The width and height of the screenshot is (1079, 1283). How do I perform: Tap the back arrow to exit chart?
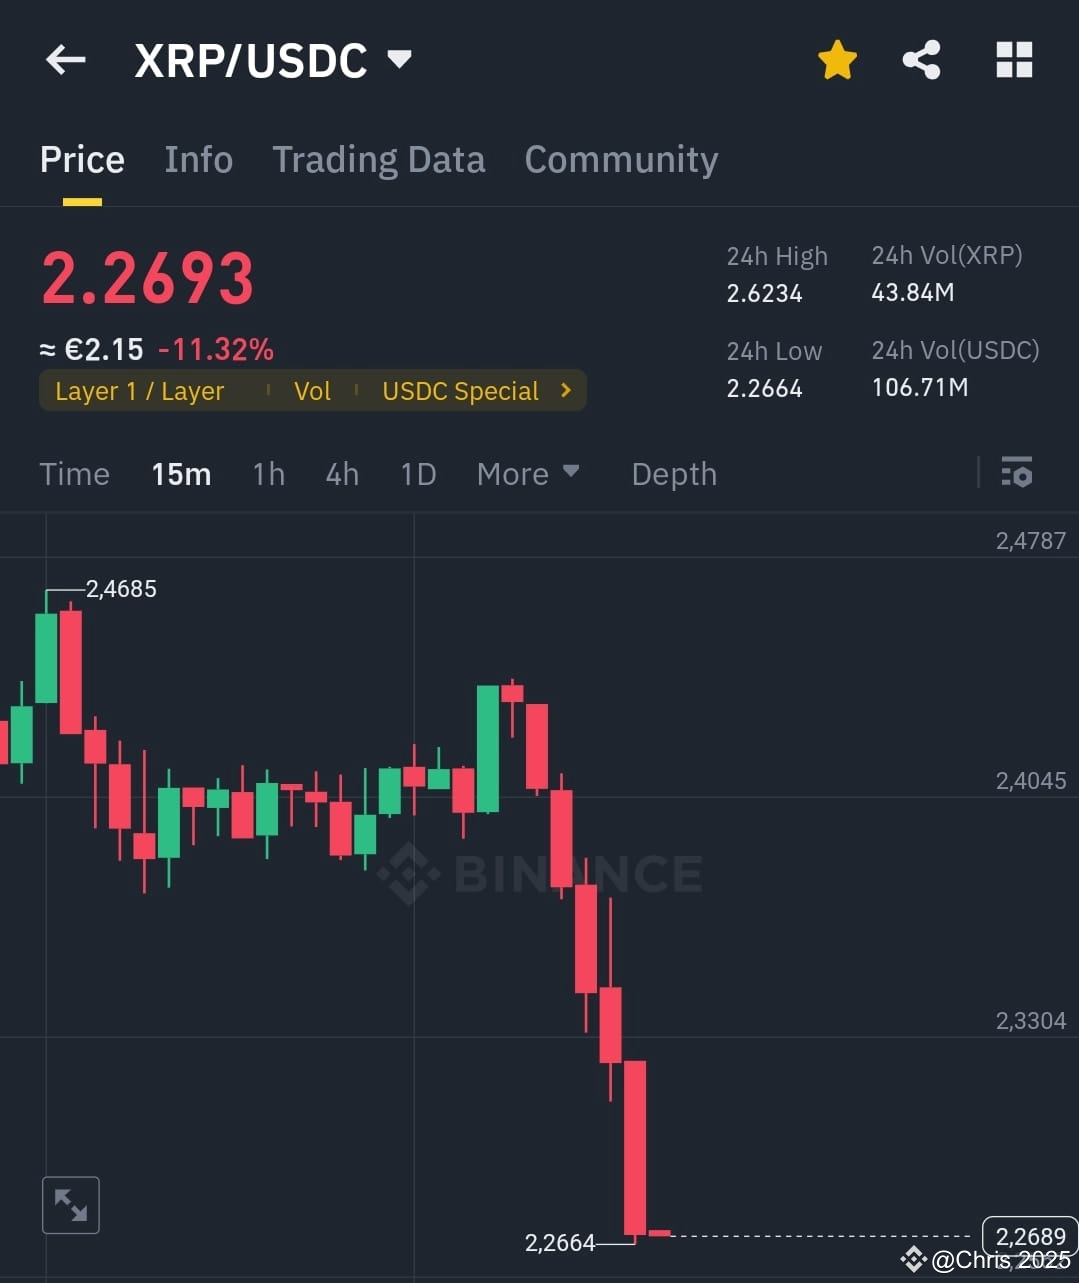pos(65,59)
